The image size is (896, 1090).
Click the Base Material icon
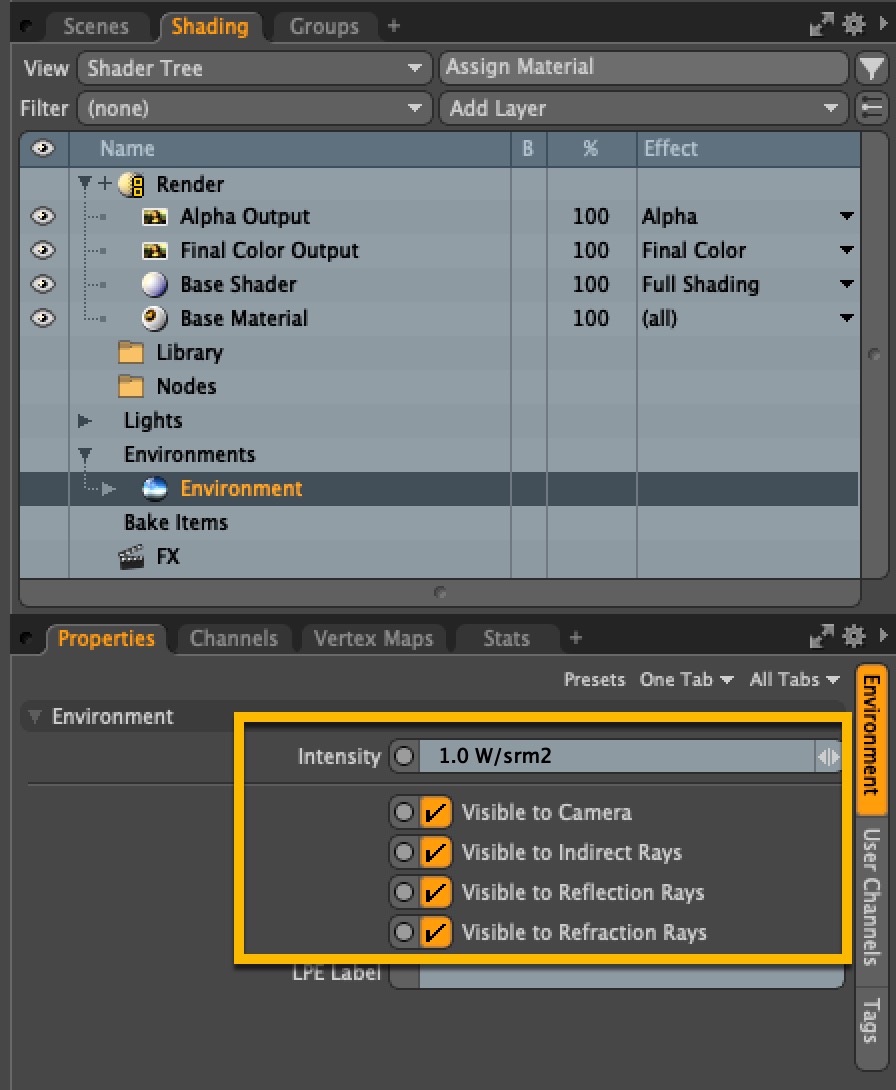point(155,319)
